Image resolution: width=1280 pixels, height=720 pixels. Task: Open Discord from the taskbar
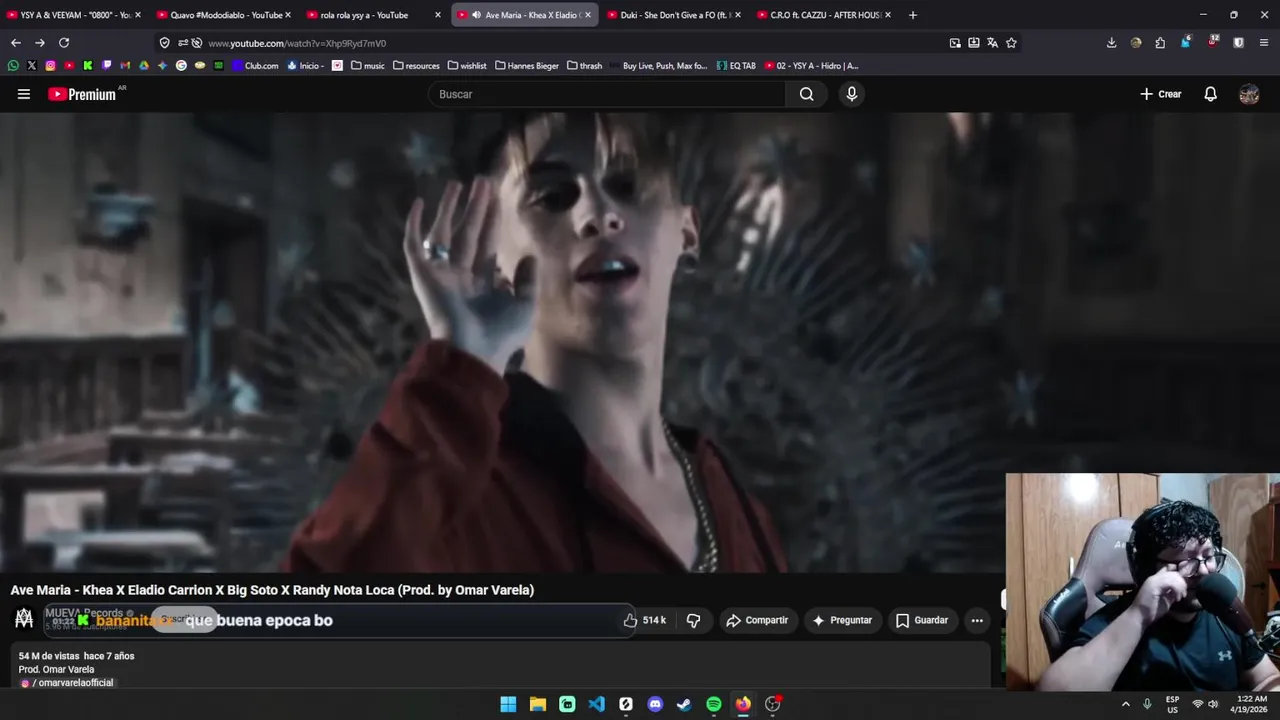[x=655, y=704]
